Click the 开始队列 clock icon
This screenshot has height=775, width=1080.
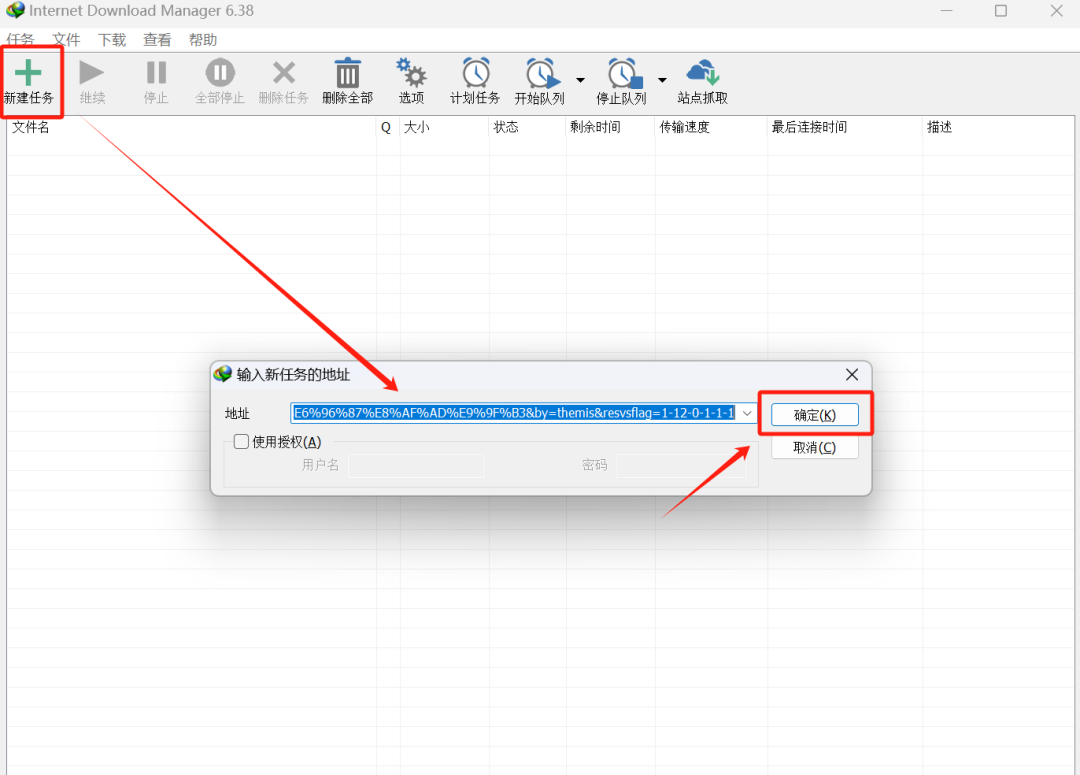543,74
